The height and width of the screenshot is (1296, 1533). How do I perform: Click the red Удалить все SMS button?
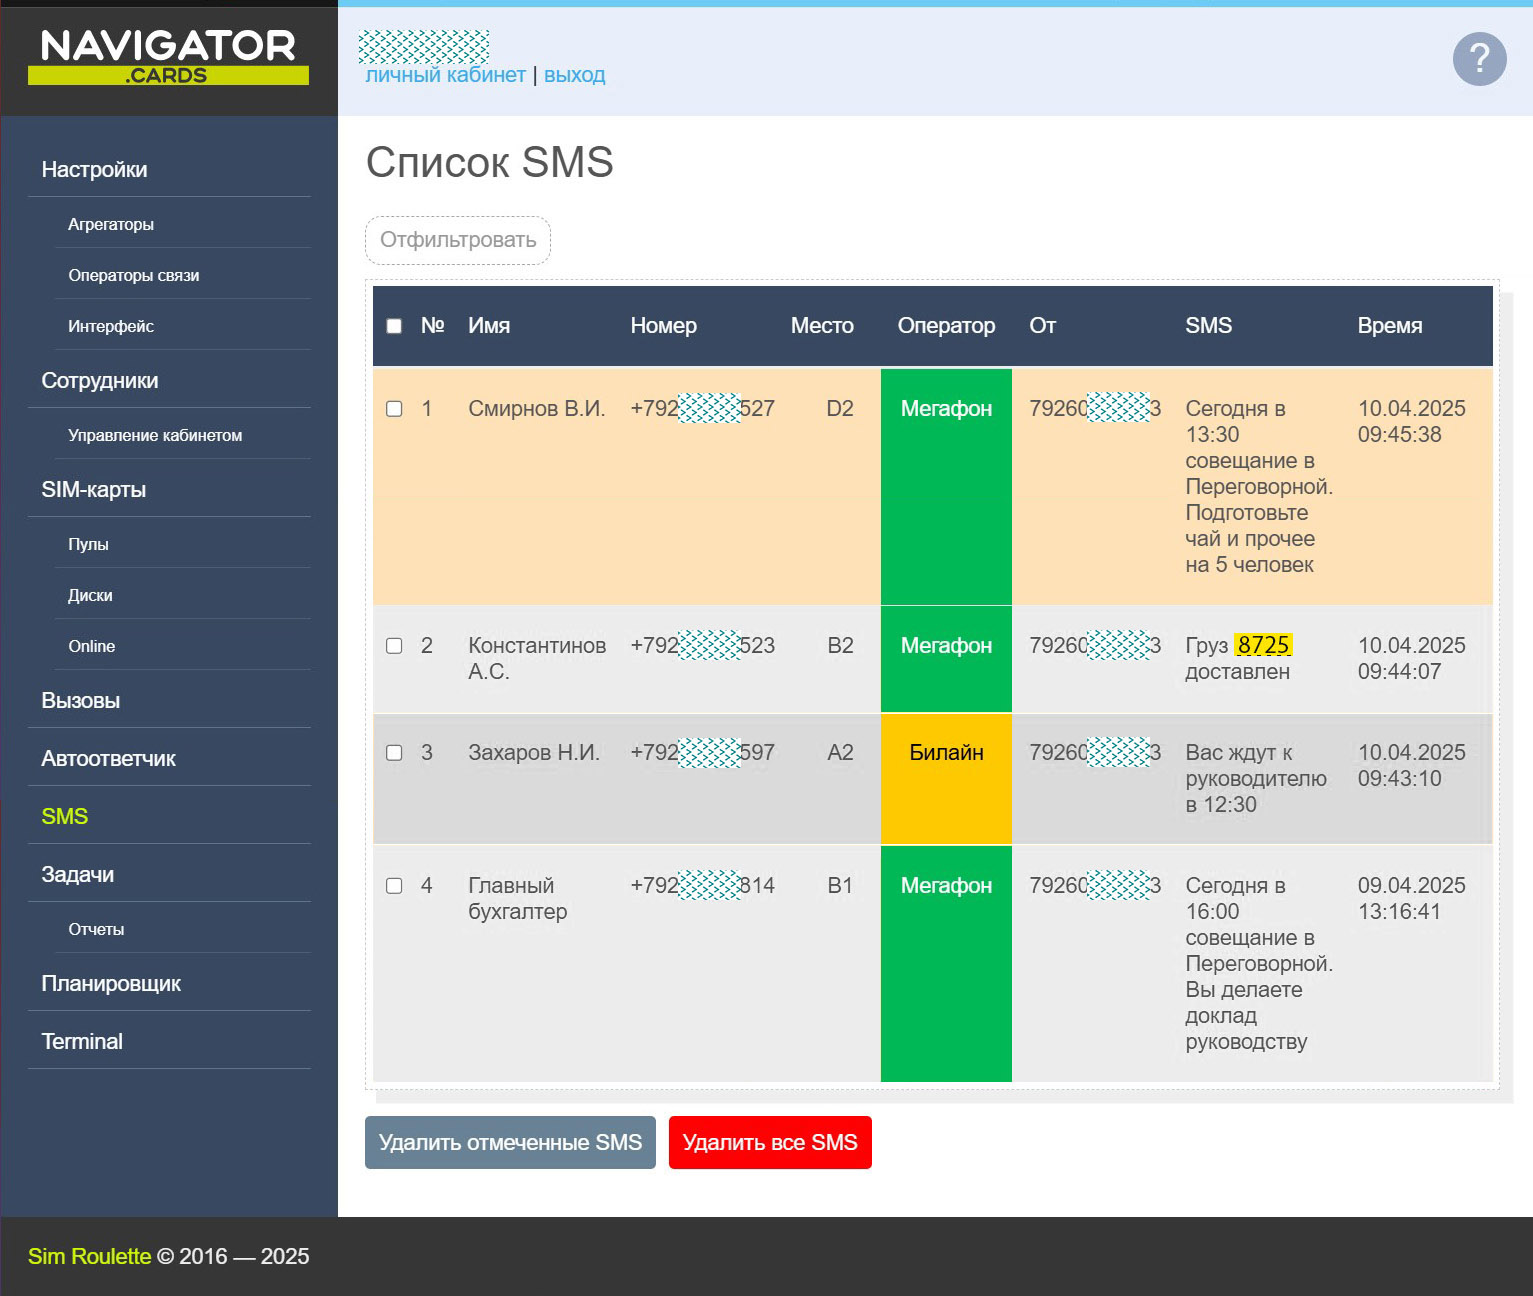click(769, 1143)
